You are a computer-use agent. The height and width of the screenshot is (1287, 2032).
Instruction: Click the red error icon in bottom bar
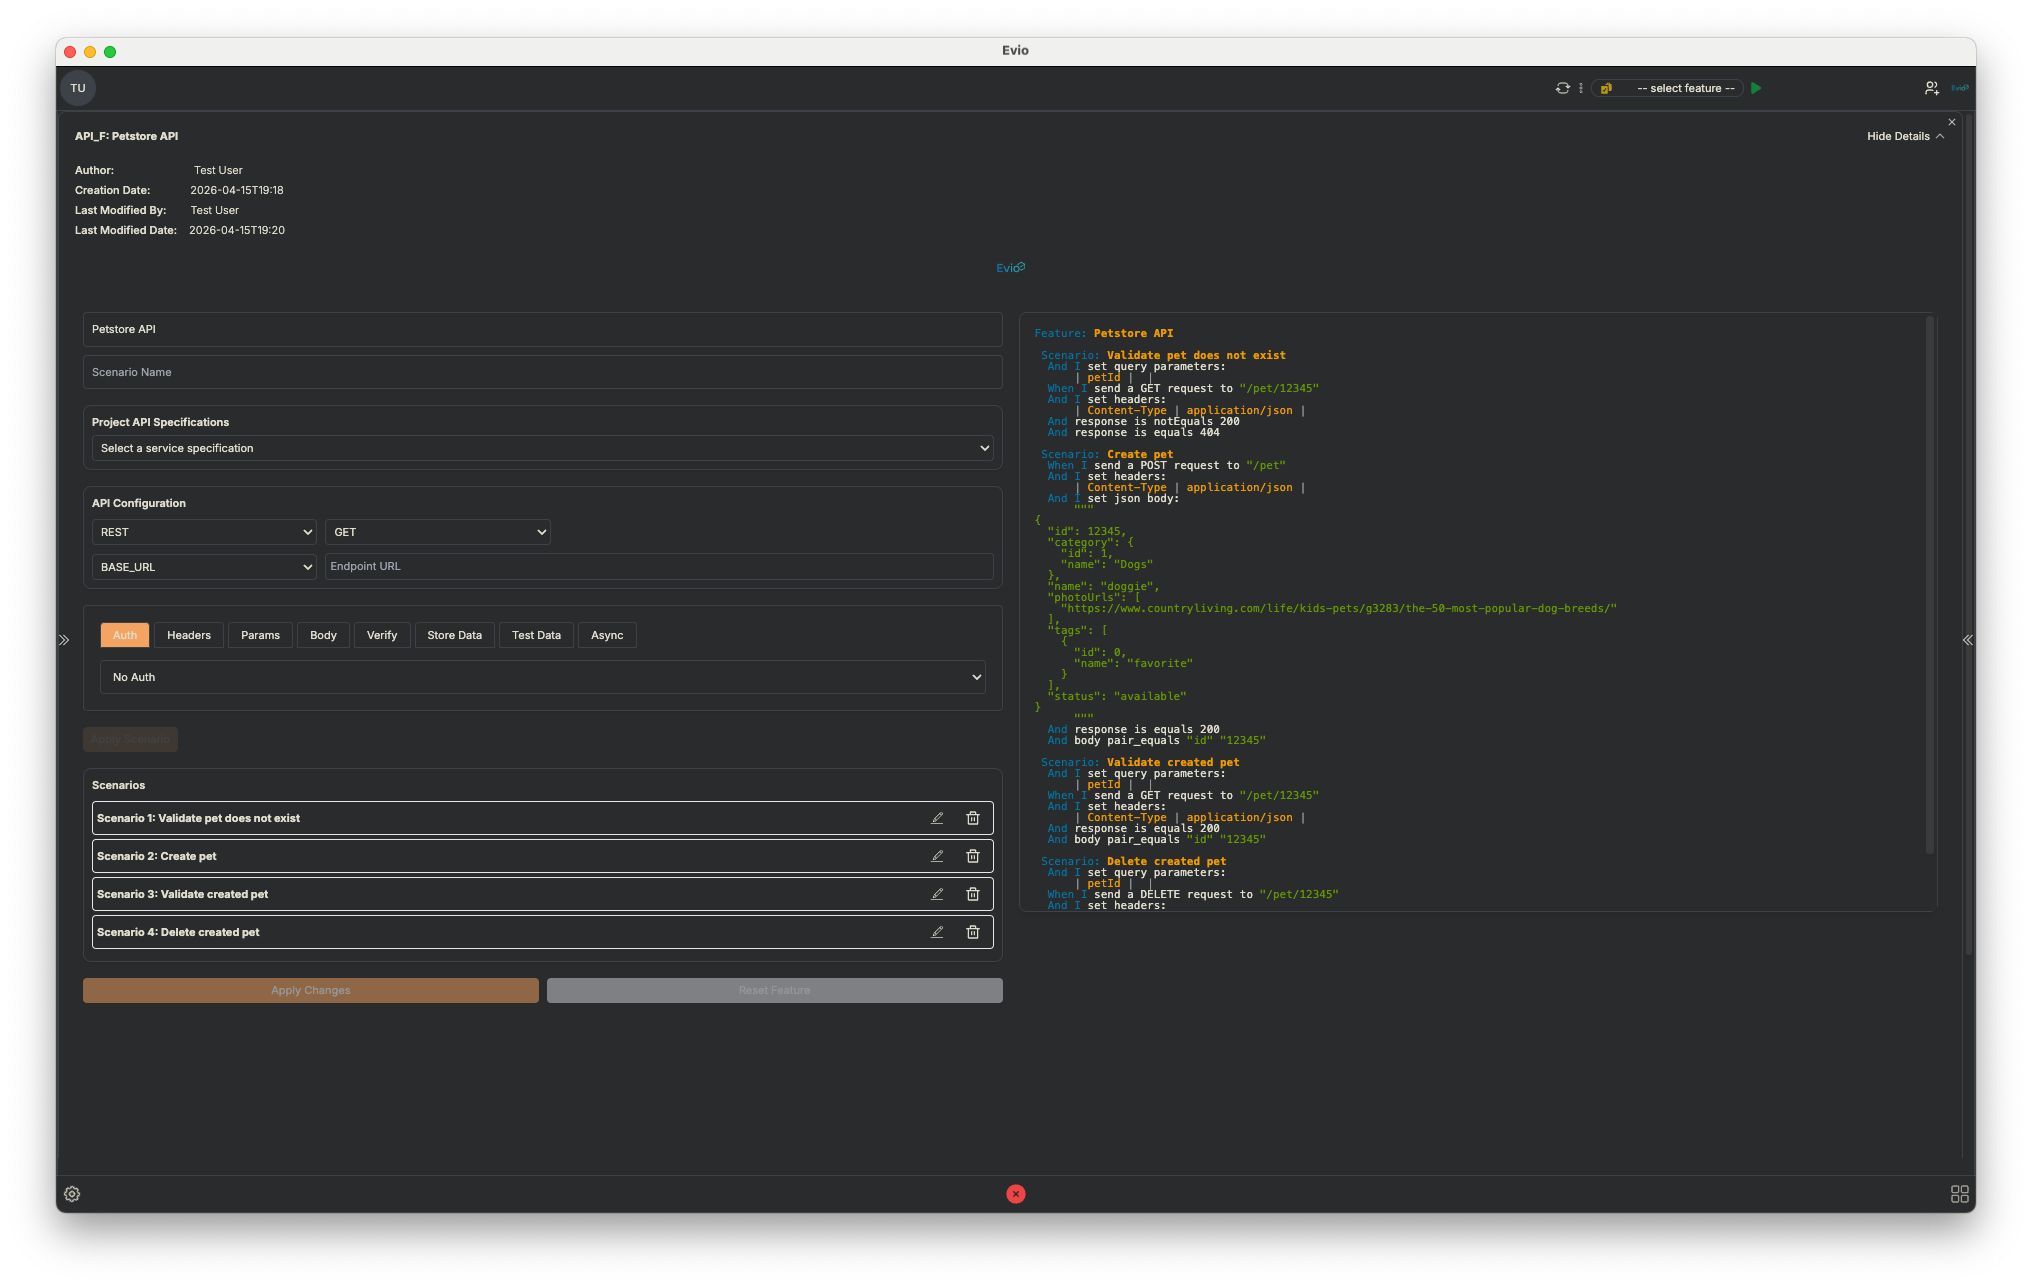click(x=1015, y=1194)
